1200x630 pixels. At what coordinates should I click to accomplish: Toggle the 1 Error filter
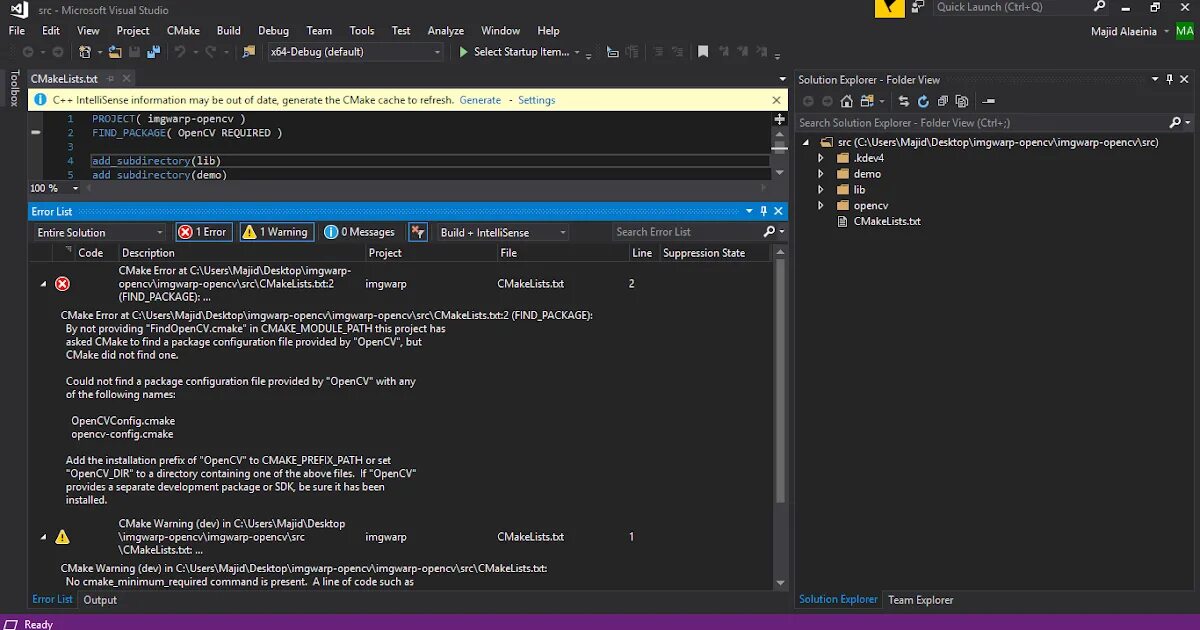click(204, 232)
